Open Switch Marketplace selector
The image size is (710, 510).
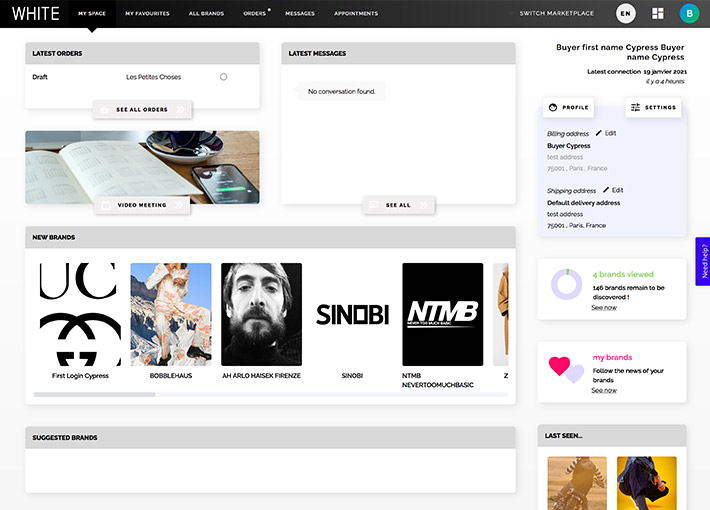coord(556,14)
